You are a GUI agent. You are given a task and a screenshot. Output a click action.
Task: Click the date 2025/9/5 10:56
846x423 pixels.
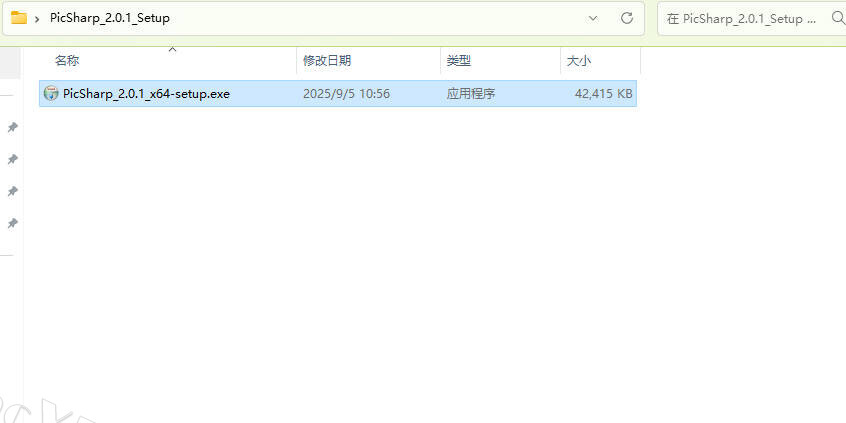346,94
